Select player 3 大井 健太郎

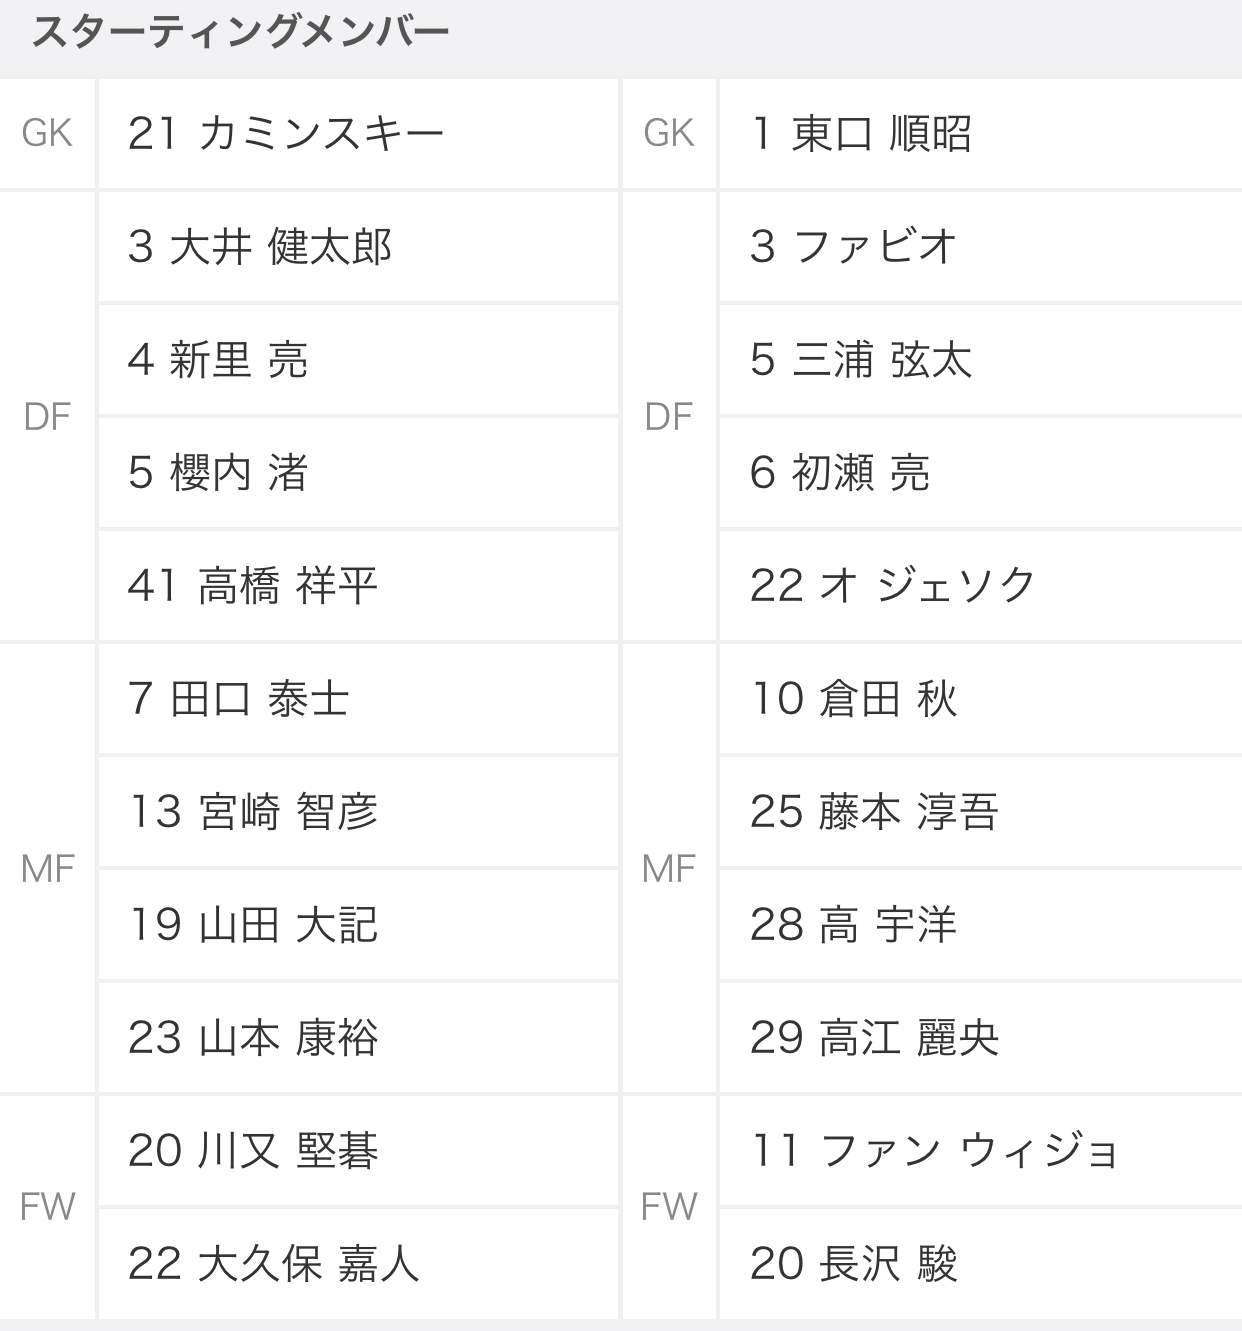(260, 246)
